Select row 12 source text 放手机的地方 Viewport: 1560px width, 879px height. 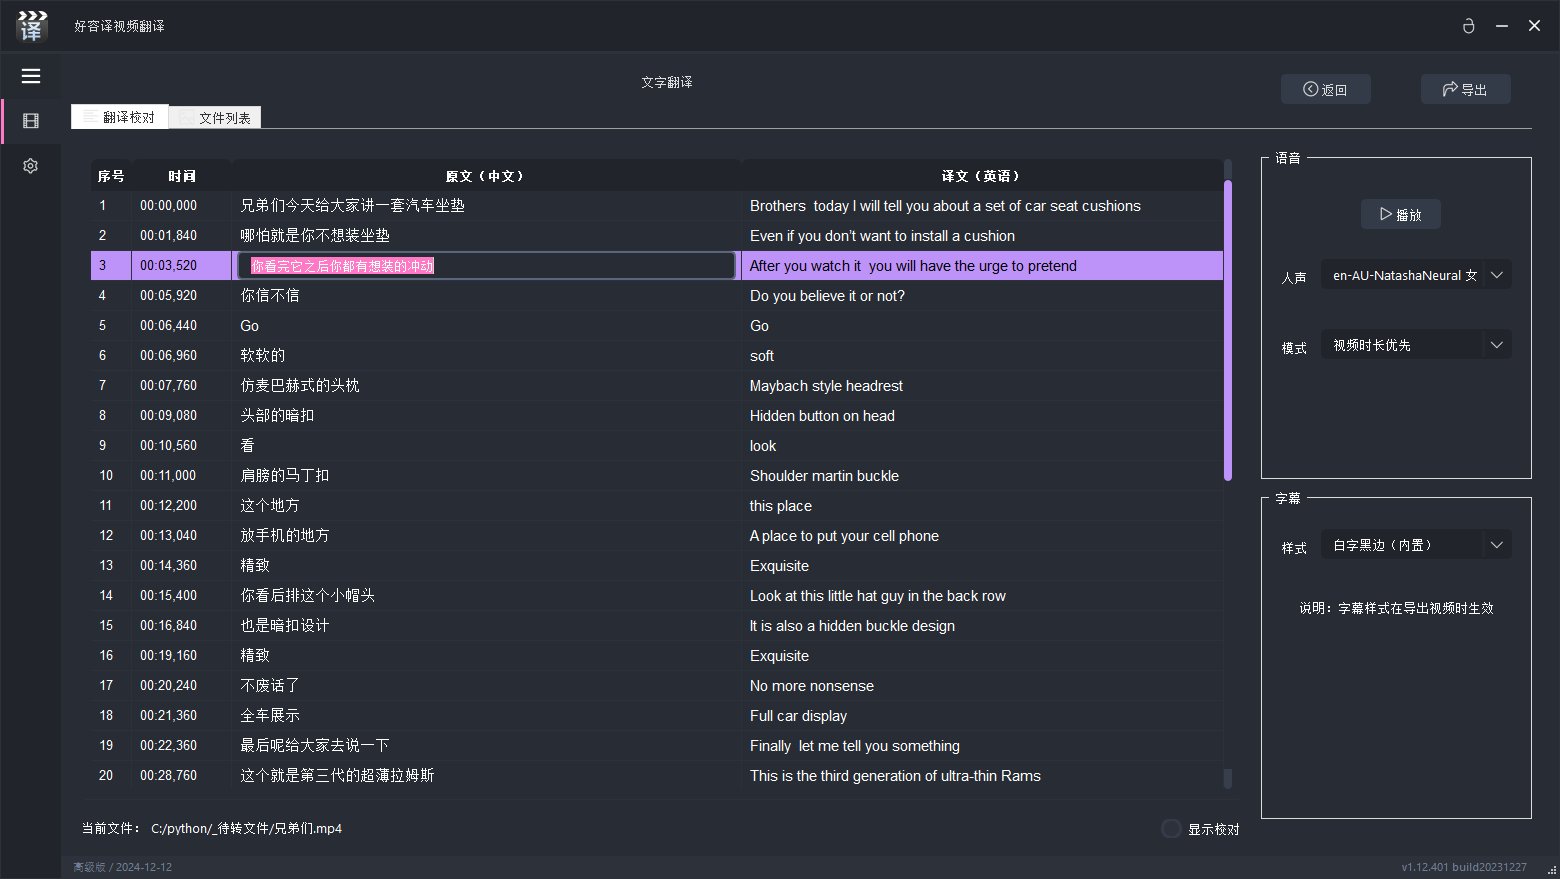tap(285, 536)
